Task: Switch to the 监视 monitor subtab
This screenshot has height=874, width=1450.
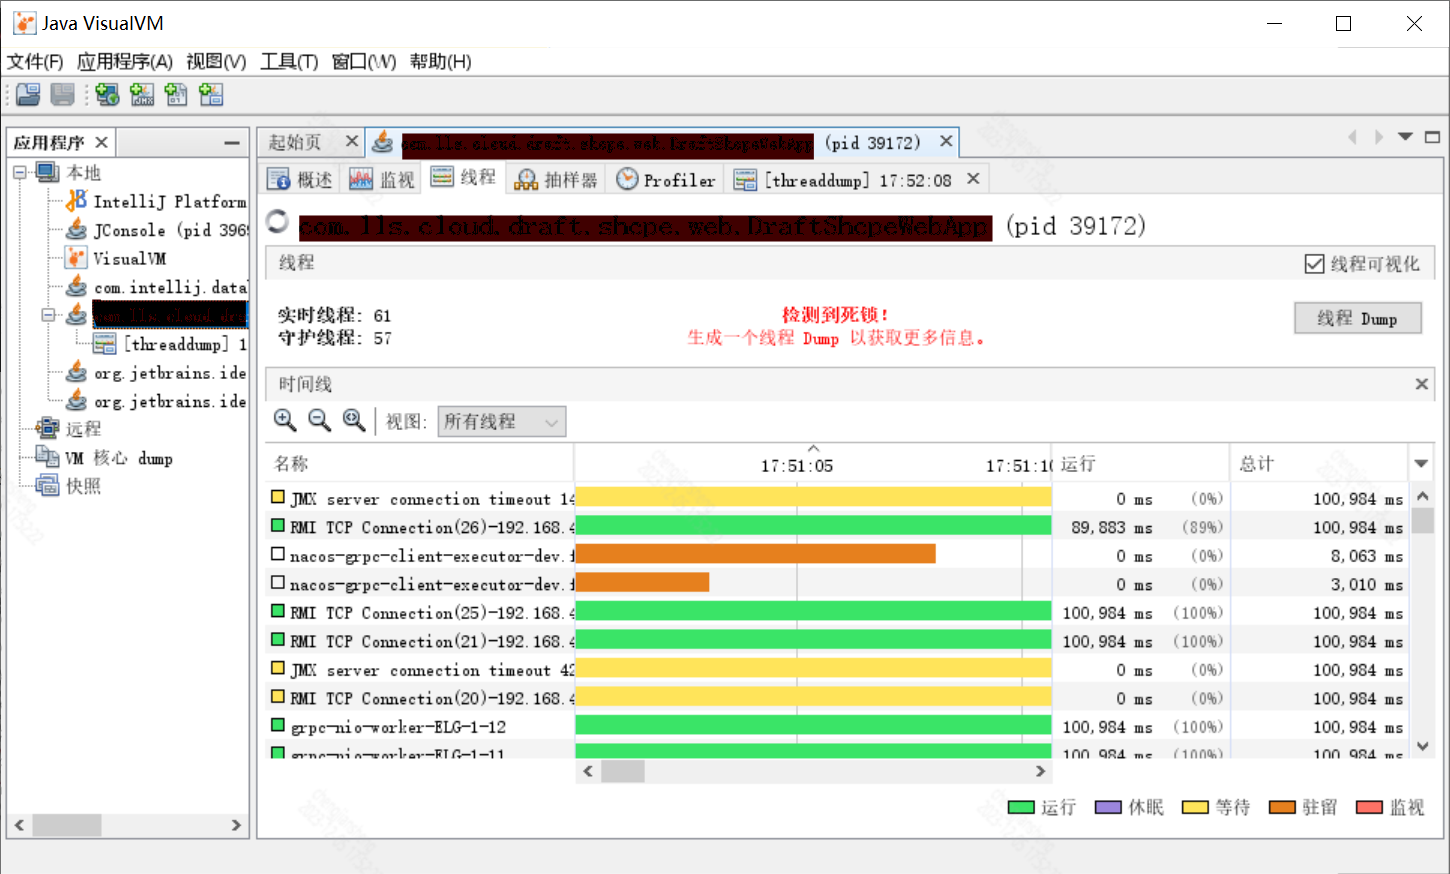Action: pos(382,180)
